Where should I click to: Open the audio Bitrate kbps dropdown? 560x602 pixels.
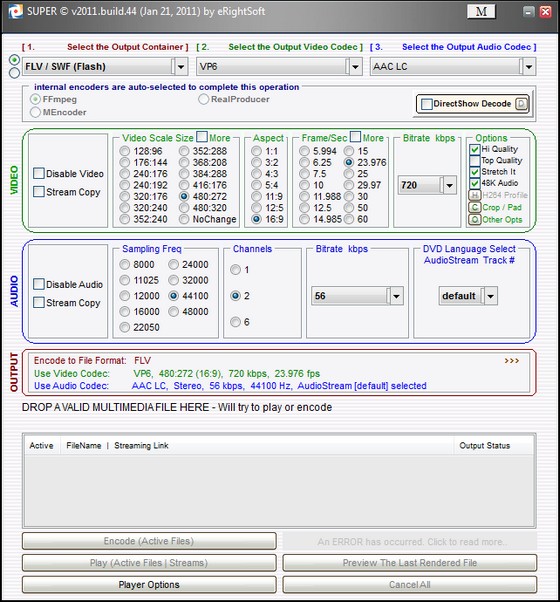tap(396, 296)
